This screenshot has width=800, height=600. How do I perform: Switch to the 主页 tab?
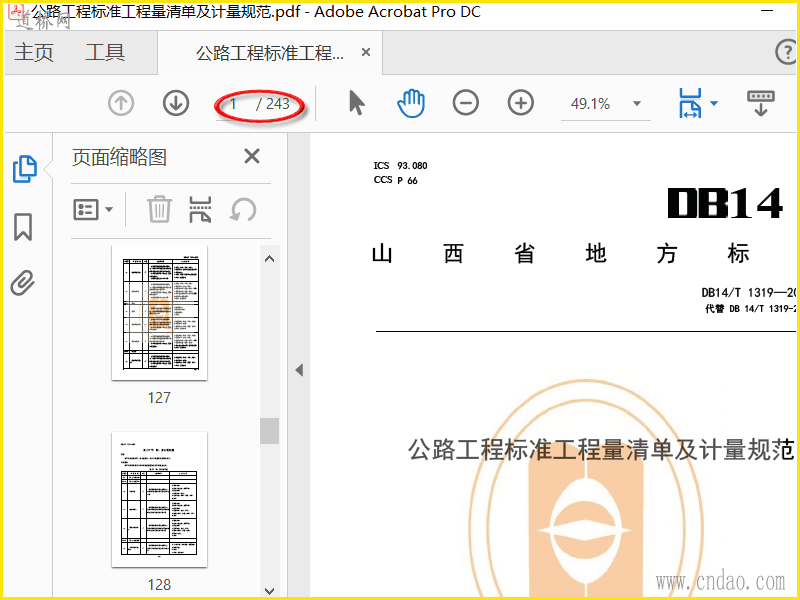click(x=34, y=53)
